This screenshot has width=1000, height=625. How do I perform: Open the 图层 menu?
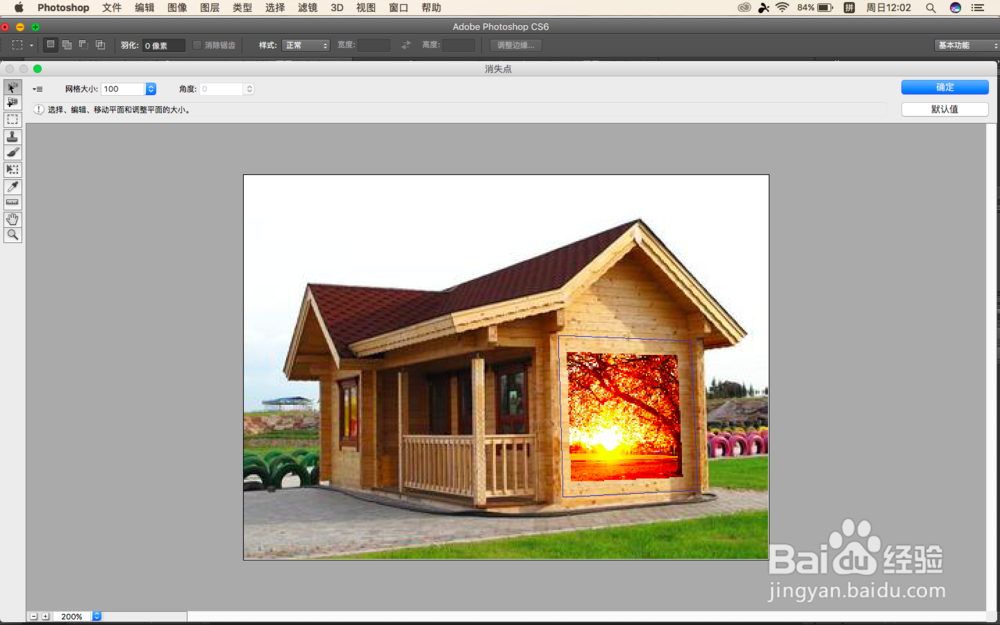tap(210, 8)
